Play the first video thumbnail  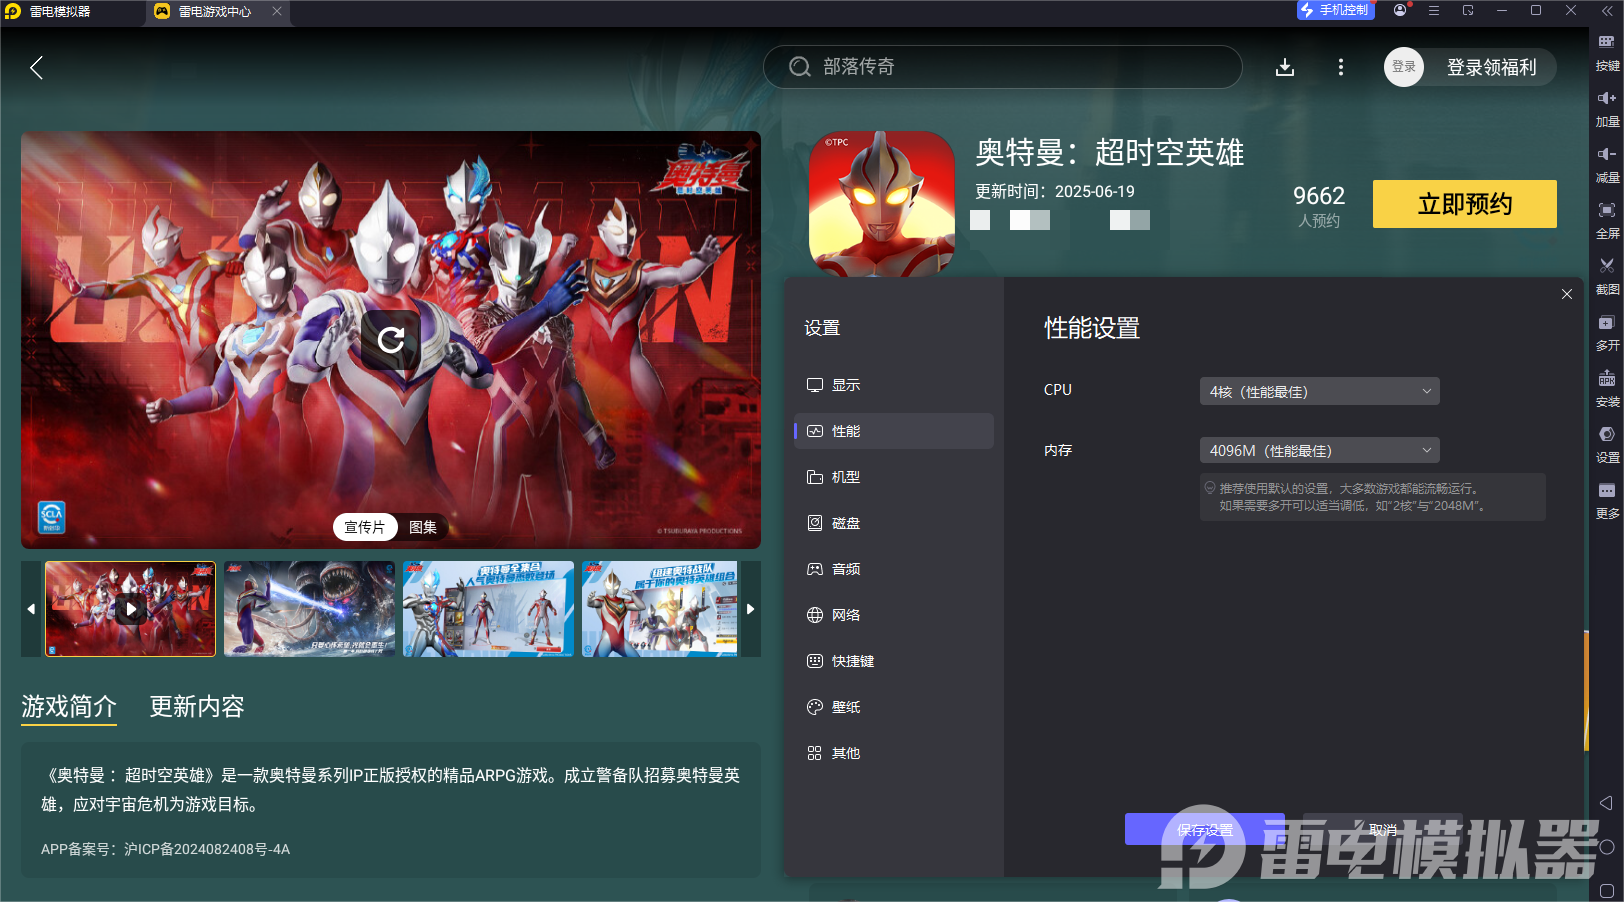[130, 609]
